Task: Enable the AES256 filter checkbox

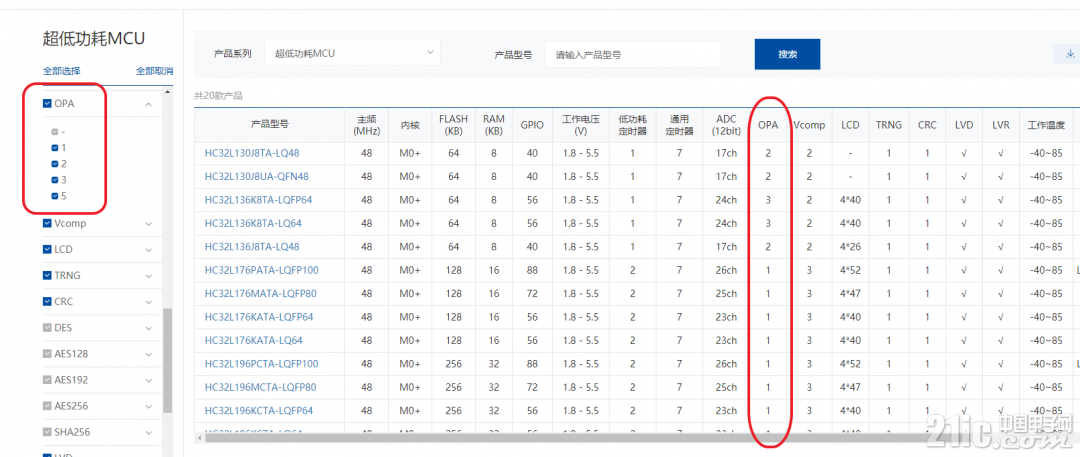Action: click(47, 407)
